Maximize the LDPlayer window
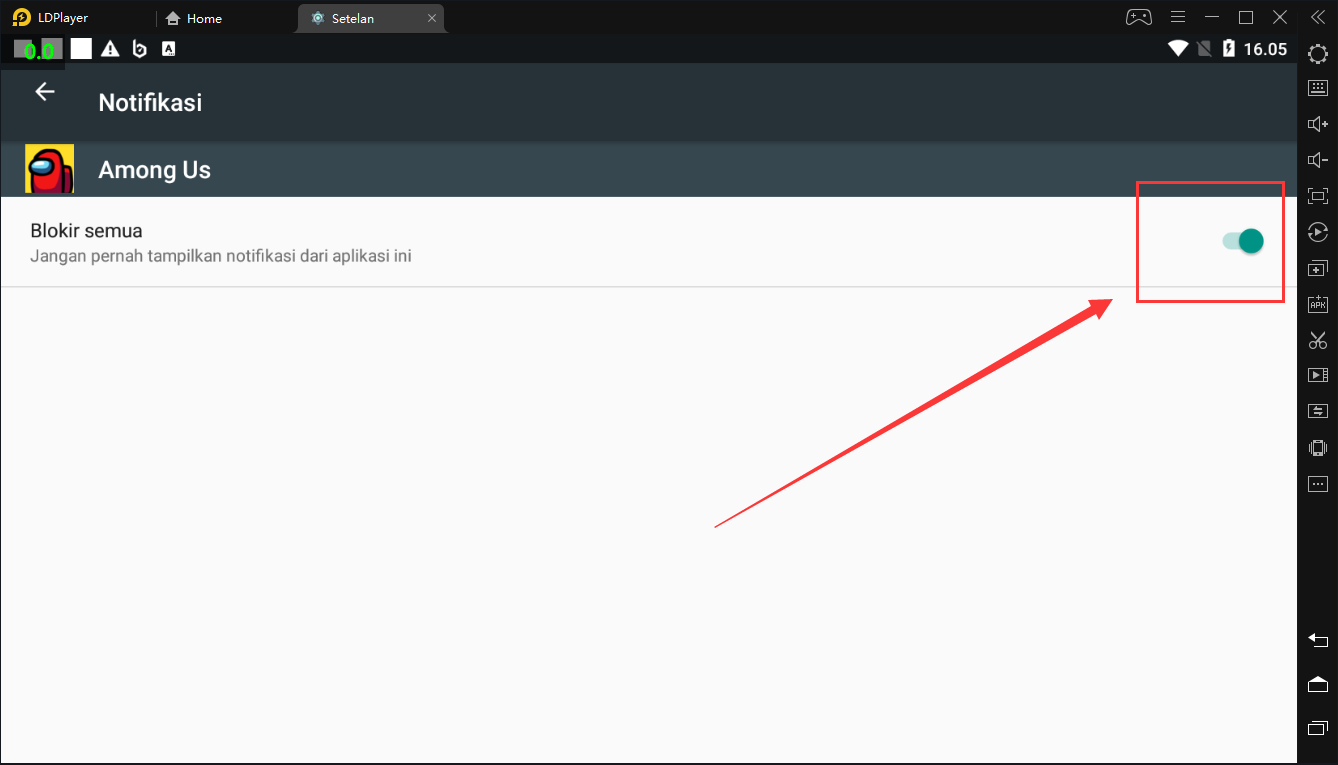The height and width of the screenshot is (765, 1338). [1246, 17]
